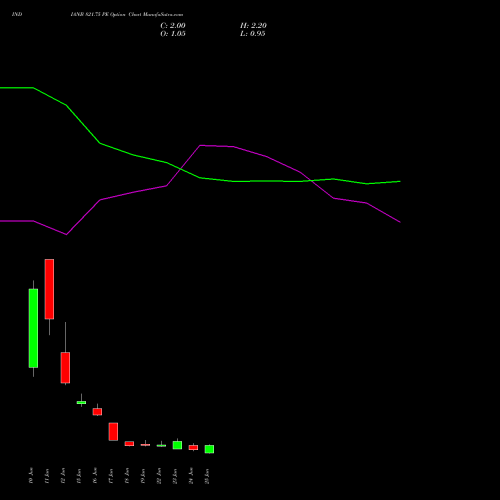Click the "10 Jun" date axis label

[x=31, y=476]
